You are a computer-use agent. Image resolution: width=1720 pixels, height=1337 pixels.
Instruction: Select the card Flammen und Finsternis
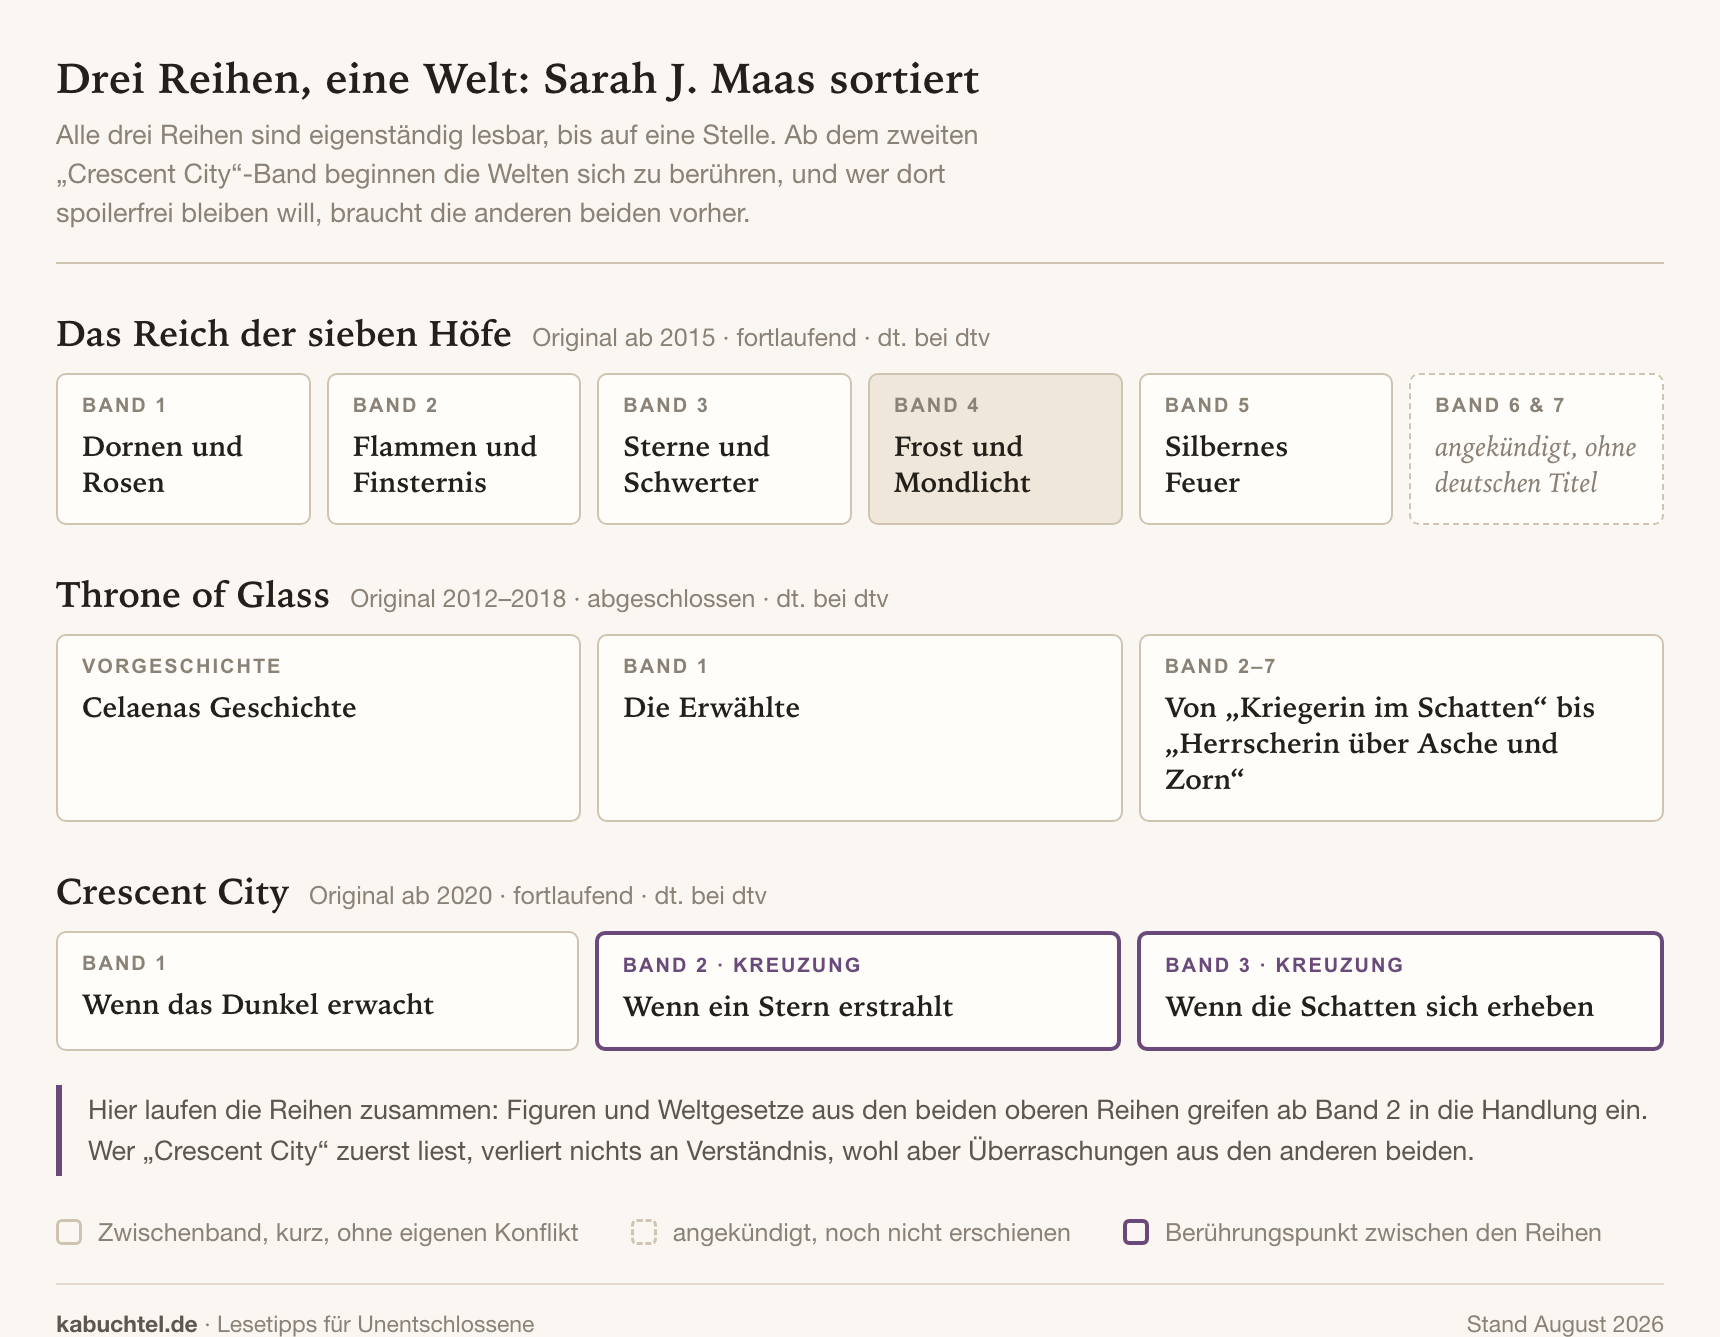[454, 449]
